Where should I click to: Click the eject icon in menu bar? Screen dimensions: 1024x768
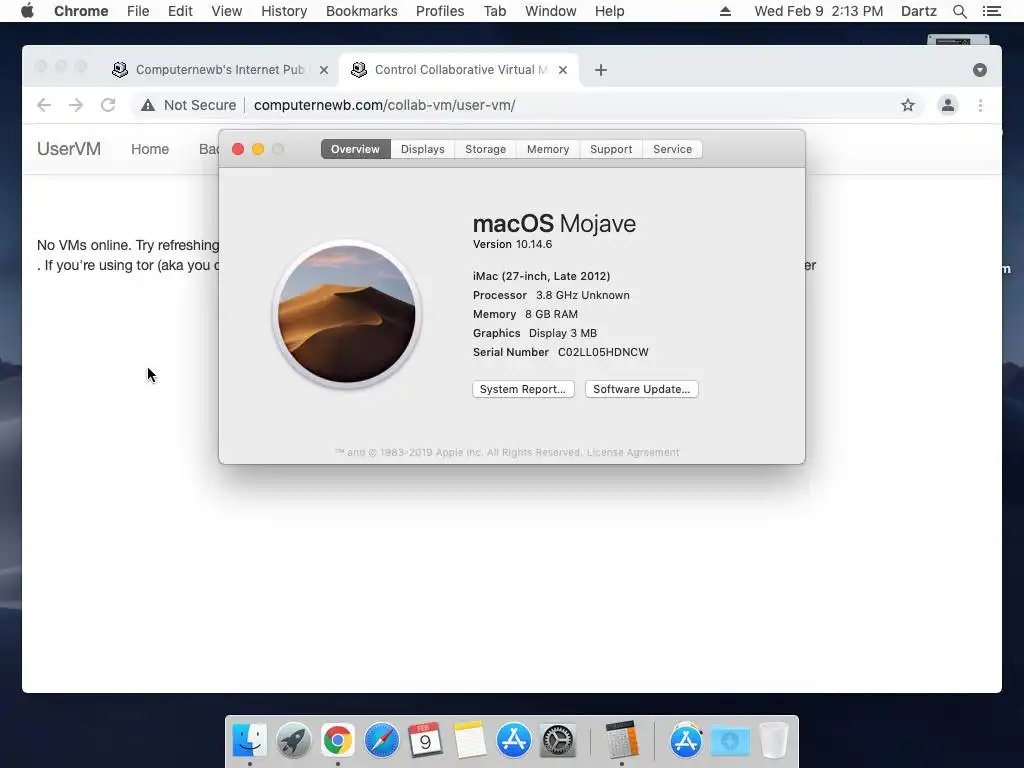(725, 11)
